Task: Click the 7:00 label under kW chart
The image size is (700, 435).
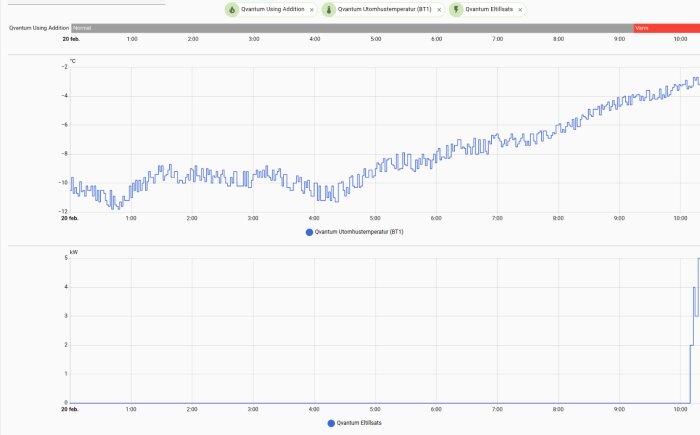Action: (497, 410)
